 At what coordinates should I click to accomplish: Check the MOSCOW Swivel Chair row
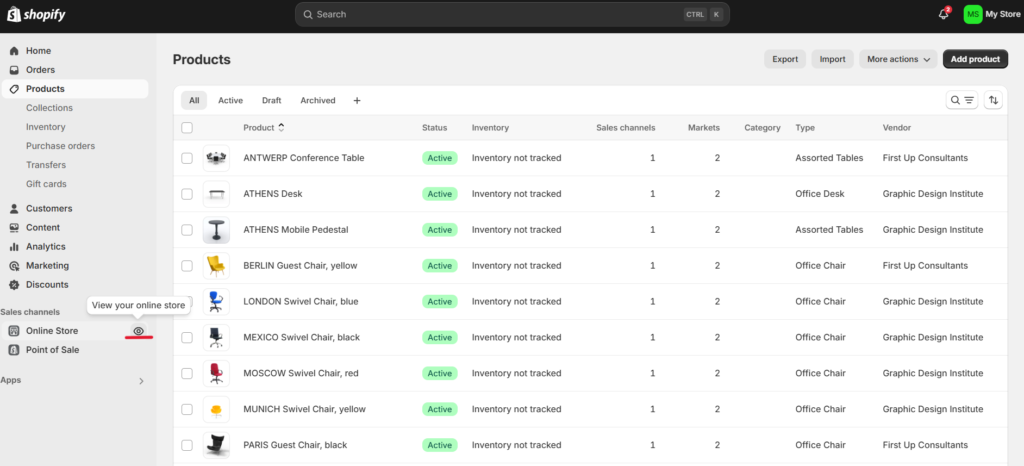(x=187, y=373)
